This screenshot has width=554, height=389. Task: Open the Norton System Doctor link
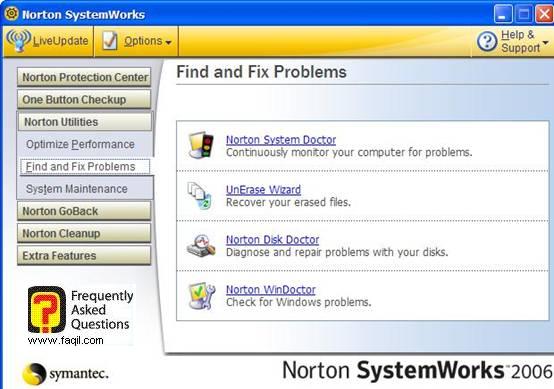pyautogui.click(x=281, y=140)
